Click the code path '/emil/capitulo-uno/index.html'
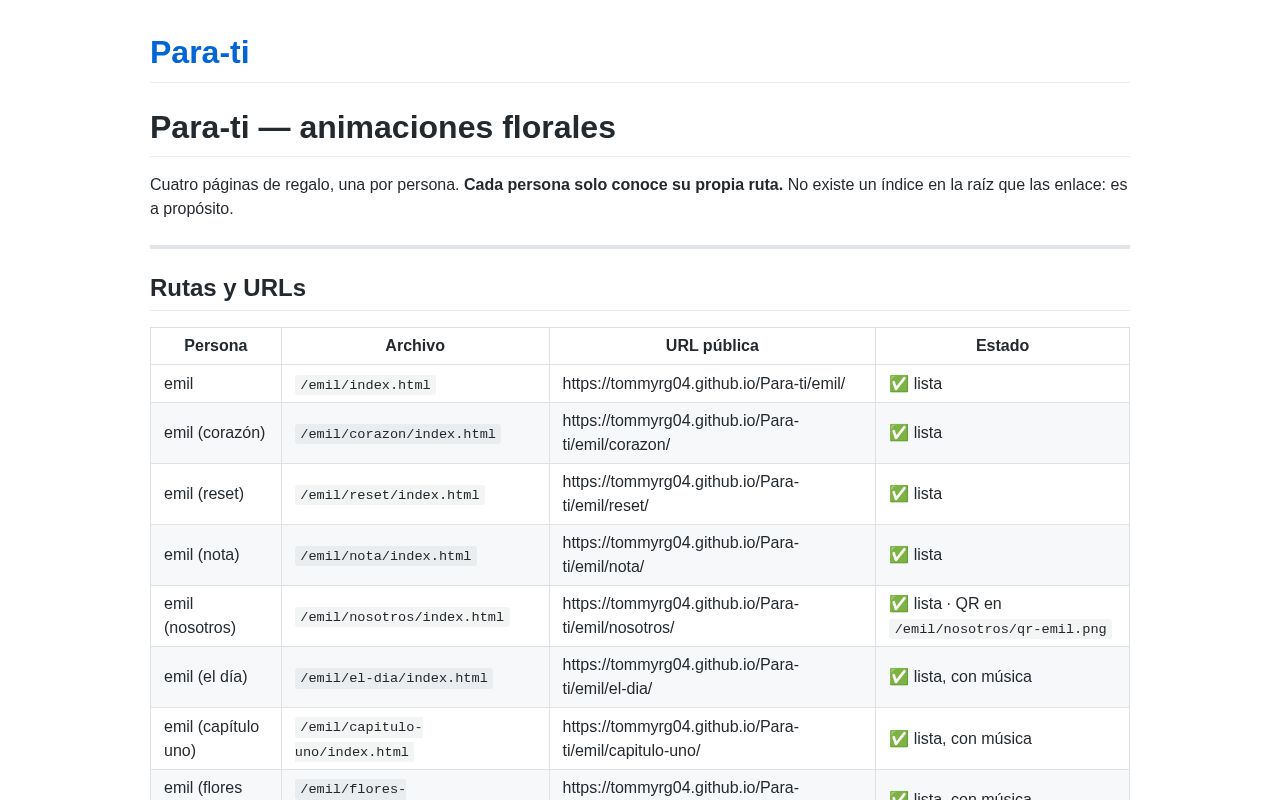The width and height of the screenshot is (1280, 800). click(x=359, y=739)
